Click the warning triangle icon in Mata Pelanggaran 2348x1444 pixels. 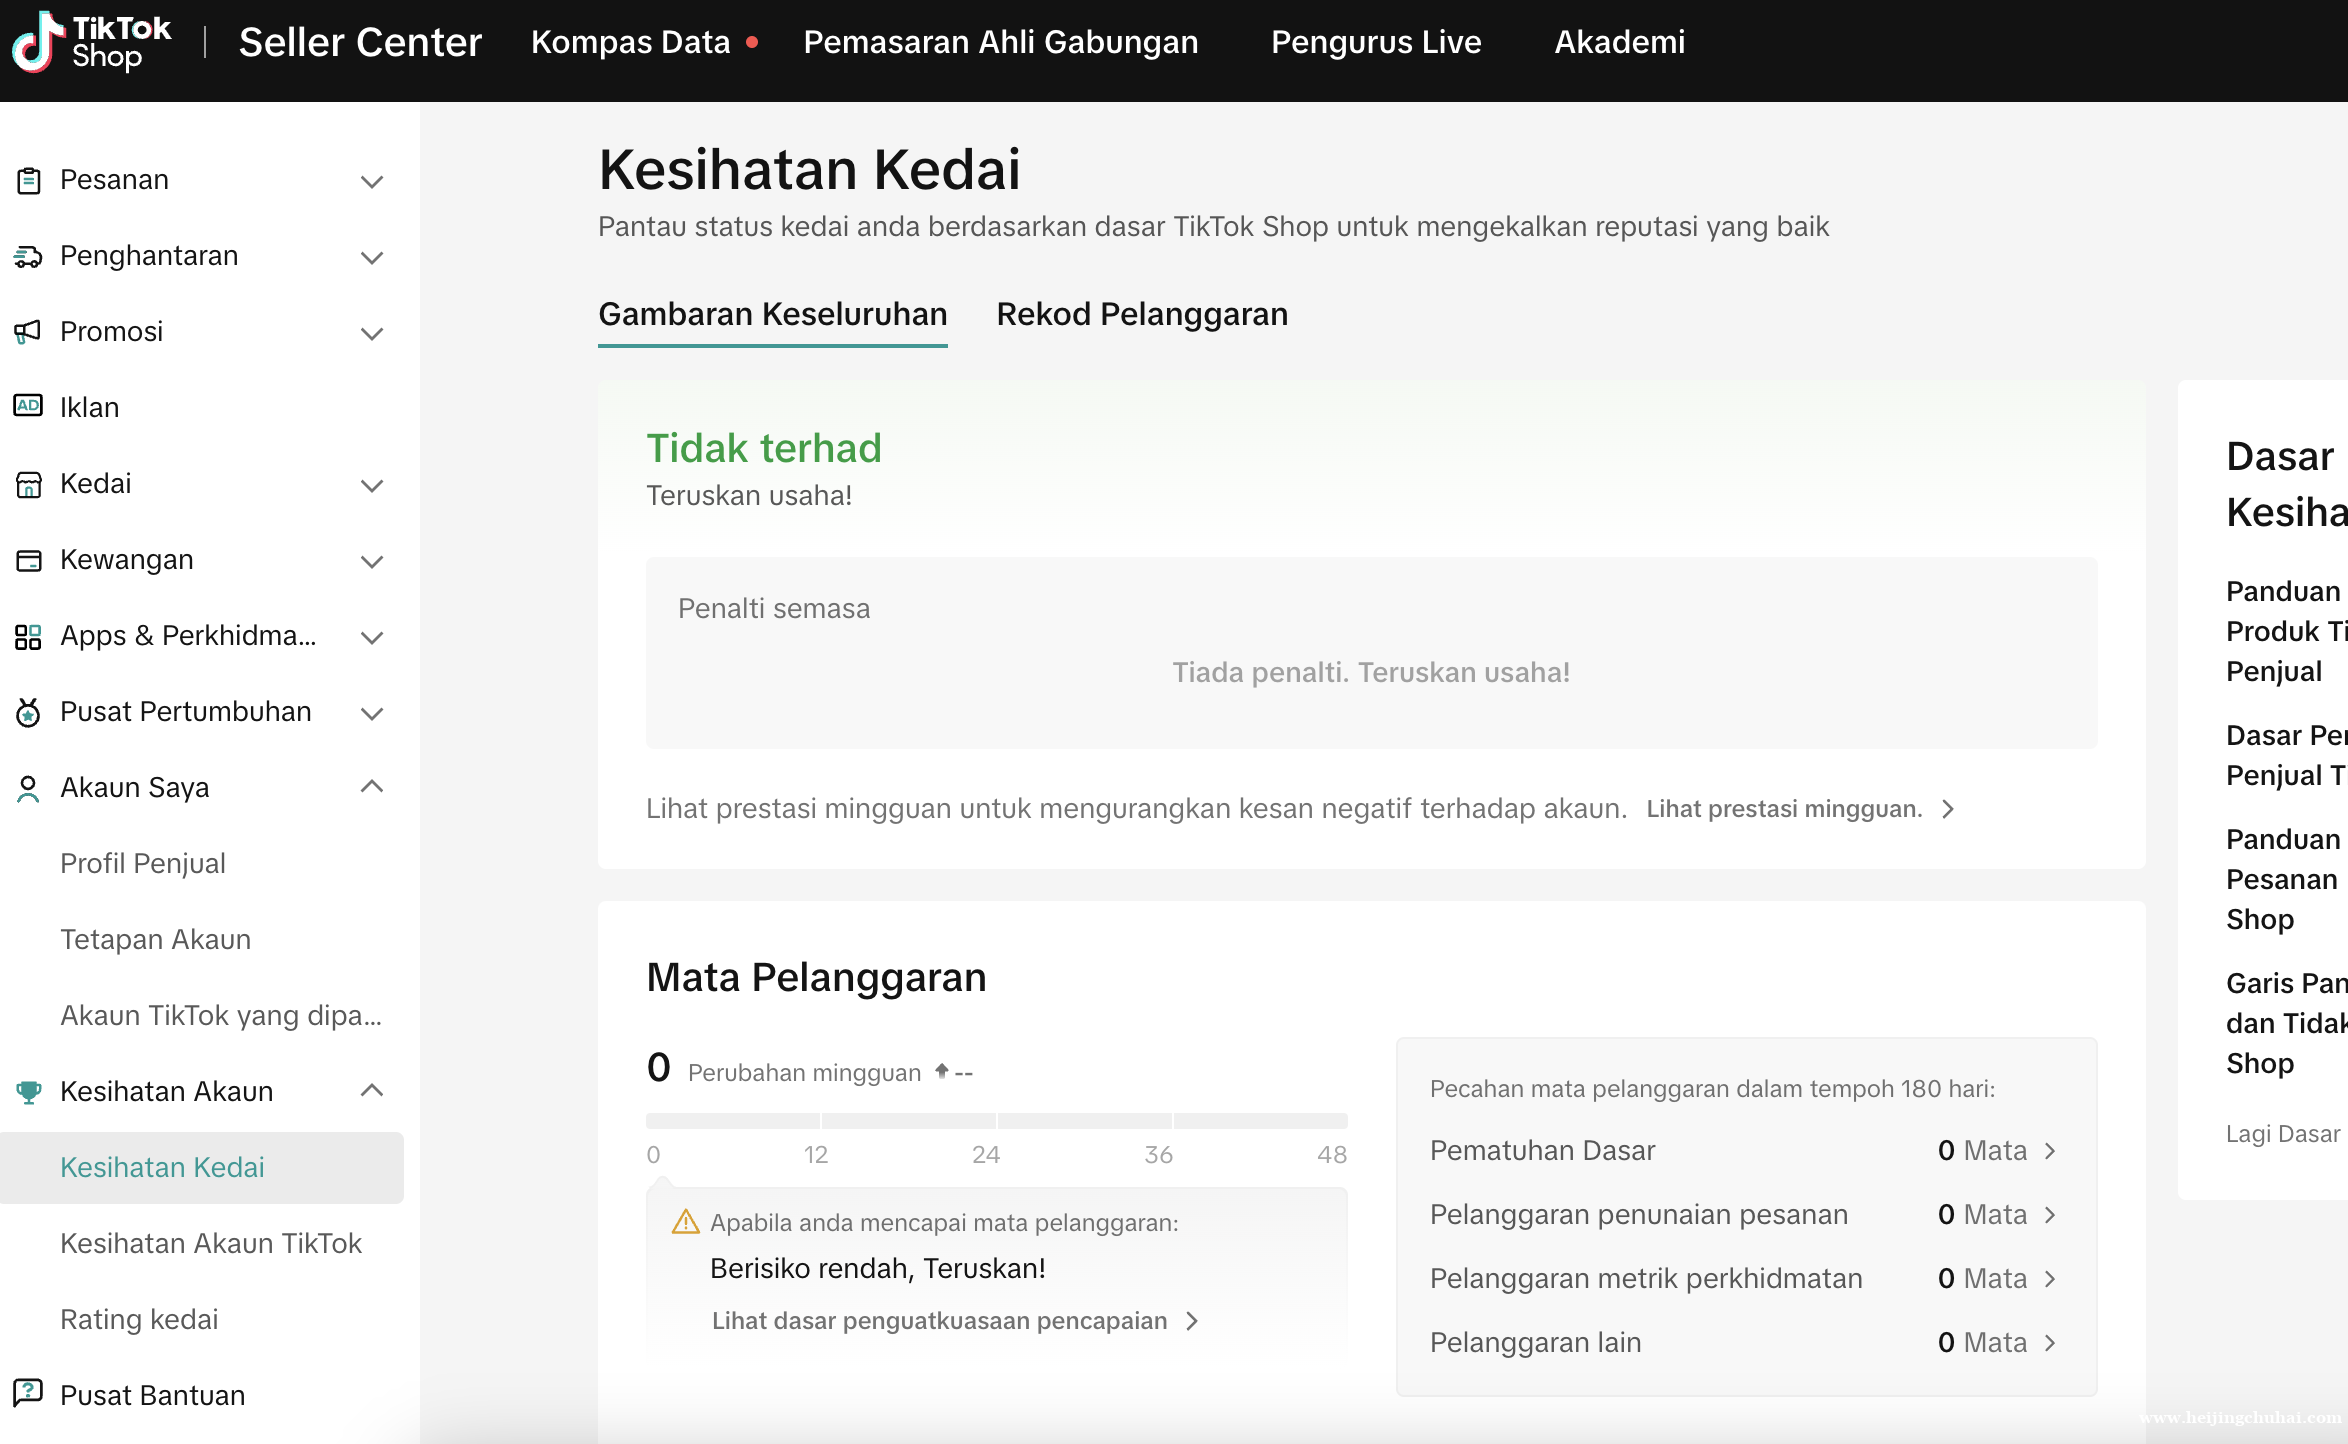tap(685, 1221)
